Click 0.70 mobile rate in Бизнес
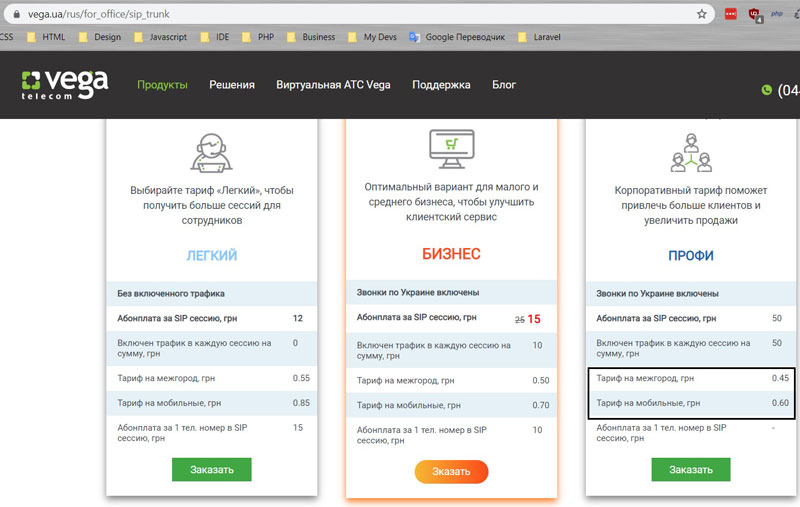This screenshot has width=800, height=507. (x=541, y=405)
